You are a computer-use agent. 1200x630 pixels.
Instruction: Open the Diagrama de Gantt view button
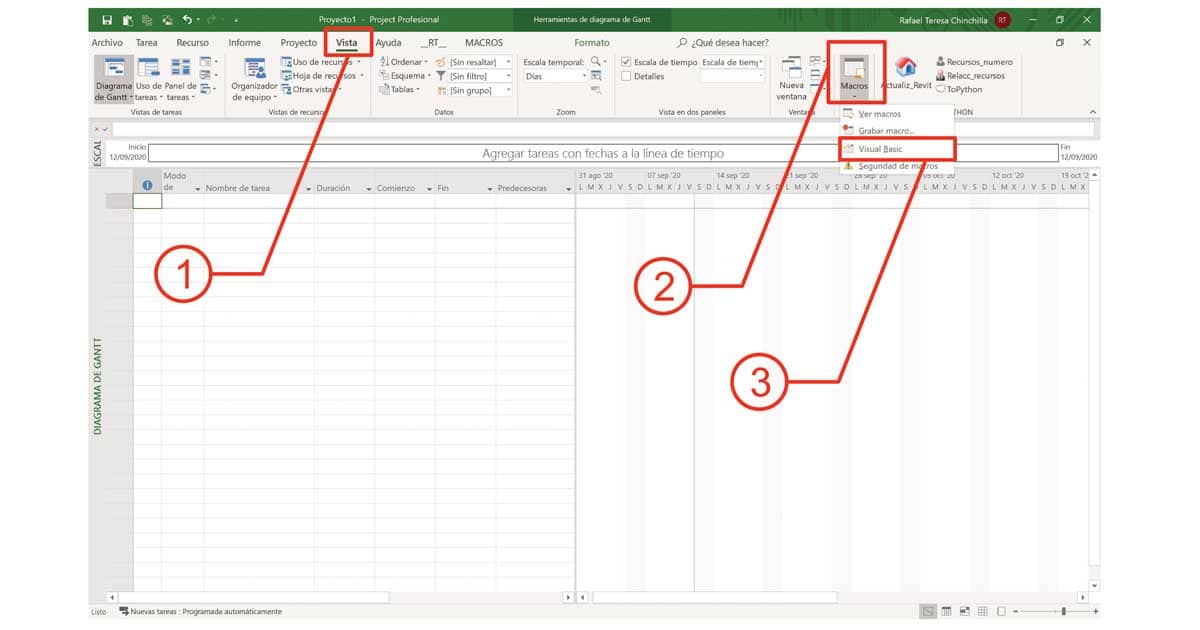click(x=114, y=79)
